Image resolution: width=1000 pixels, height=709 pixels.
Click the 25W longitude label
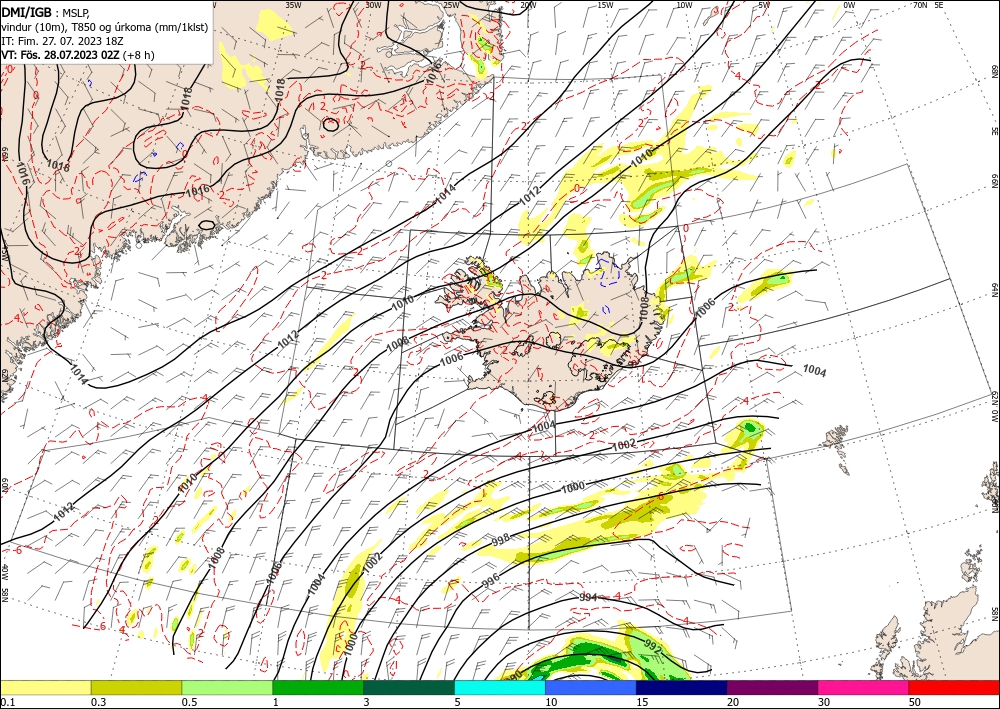pyautogui.click(x=452, y=5)
